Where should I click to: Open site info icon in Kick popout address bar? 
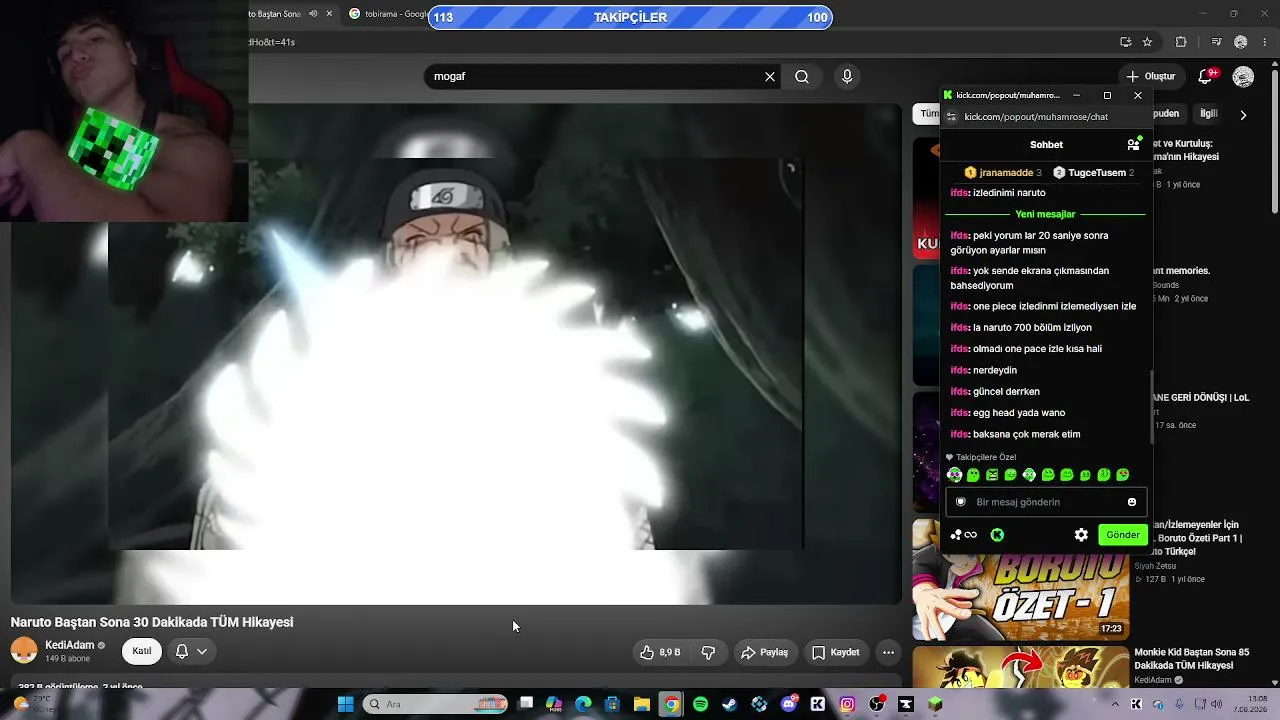[x=952, y=117]
